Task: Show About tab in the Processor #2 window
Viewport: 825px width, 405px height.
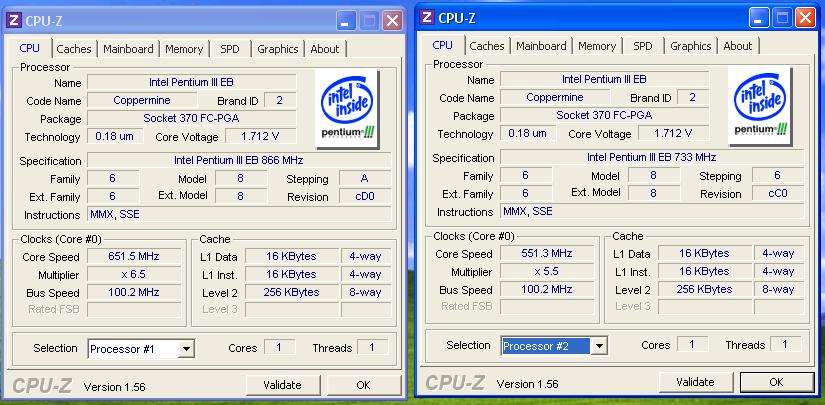Action: (738, 46)
